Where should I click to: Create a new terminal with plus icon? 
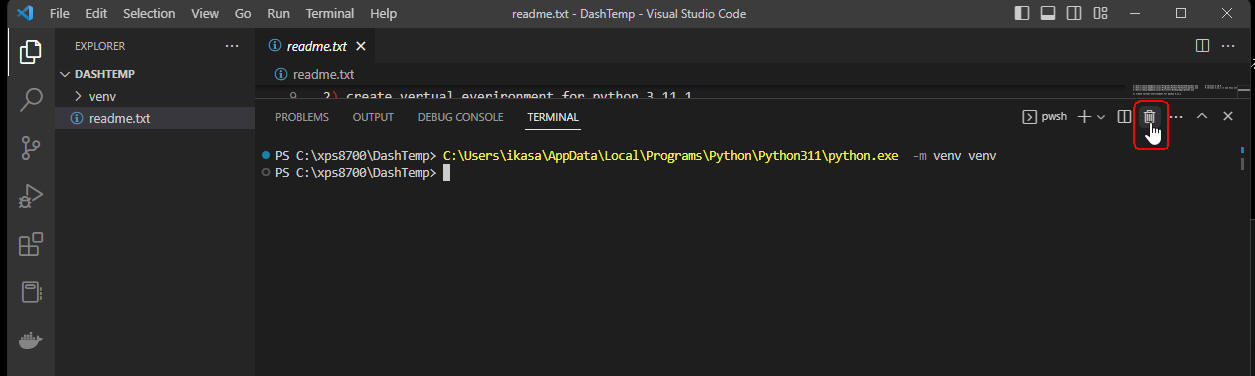point(1084,117)
